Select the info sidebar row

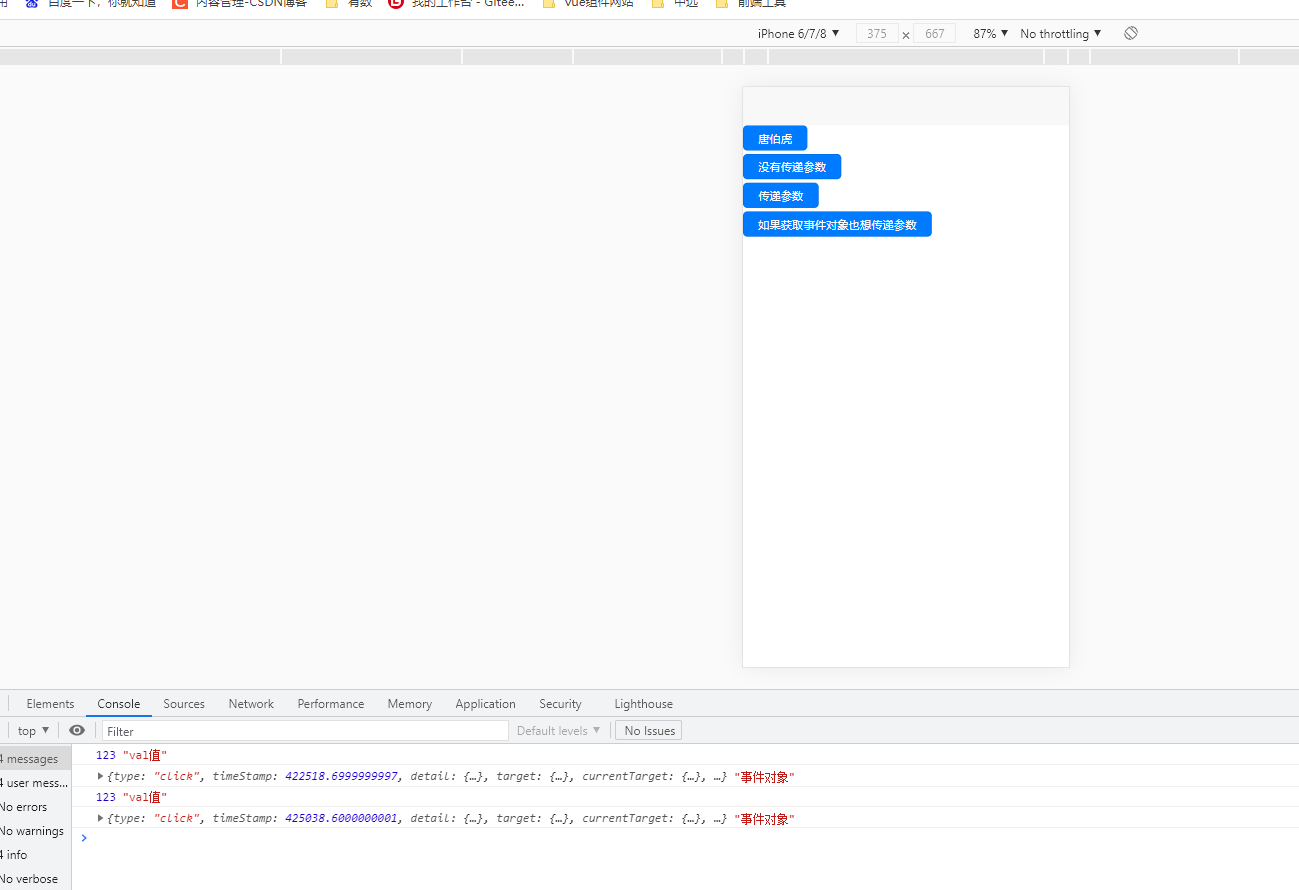tap(35, 855)
